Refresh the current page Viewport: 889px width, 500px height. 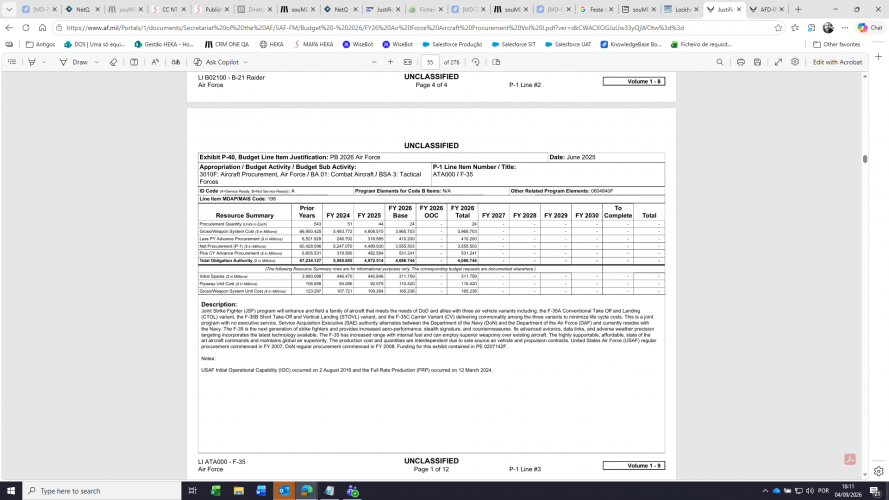[x=26, y=27]
